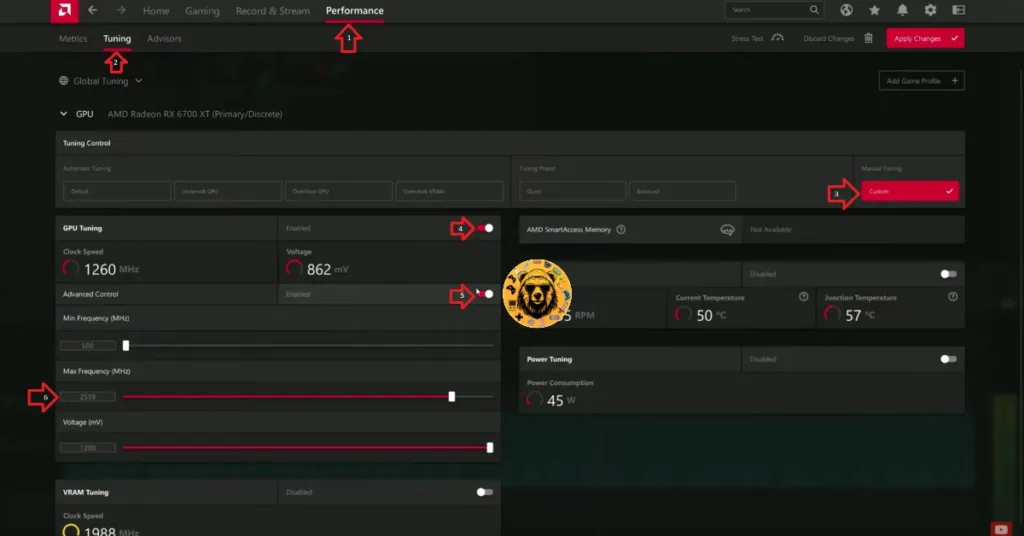Click Min Frequency slider handle
Screen dimensions: 1024x536
[x=126, y=345]
